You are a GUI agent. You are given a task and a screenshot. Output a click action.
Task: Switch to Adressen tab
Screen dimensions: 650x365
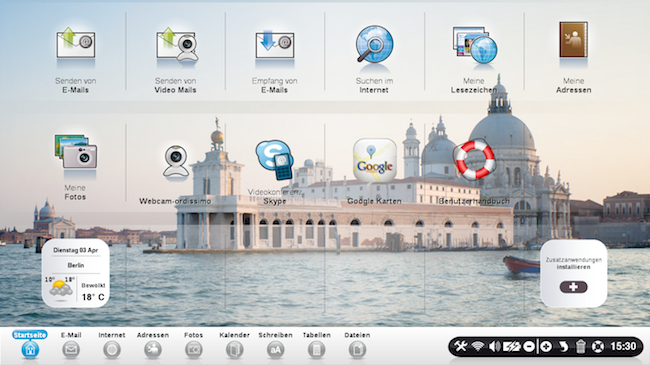(153, 345)
